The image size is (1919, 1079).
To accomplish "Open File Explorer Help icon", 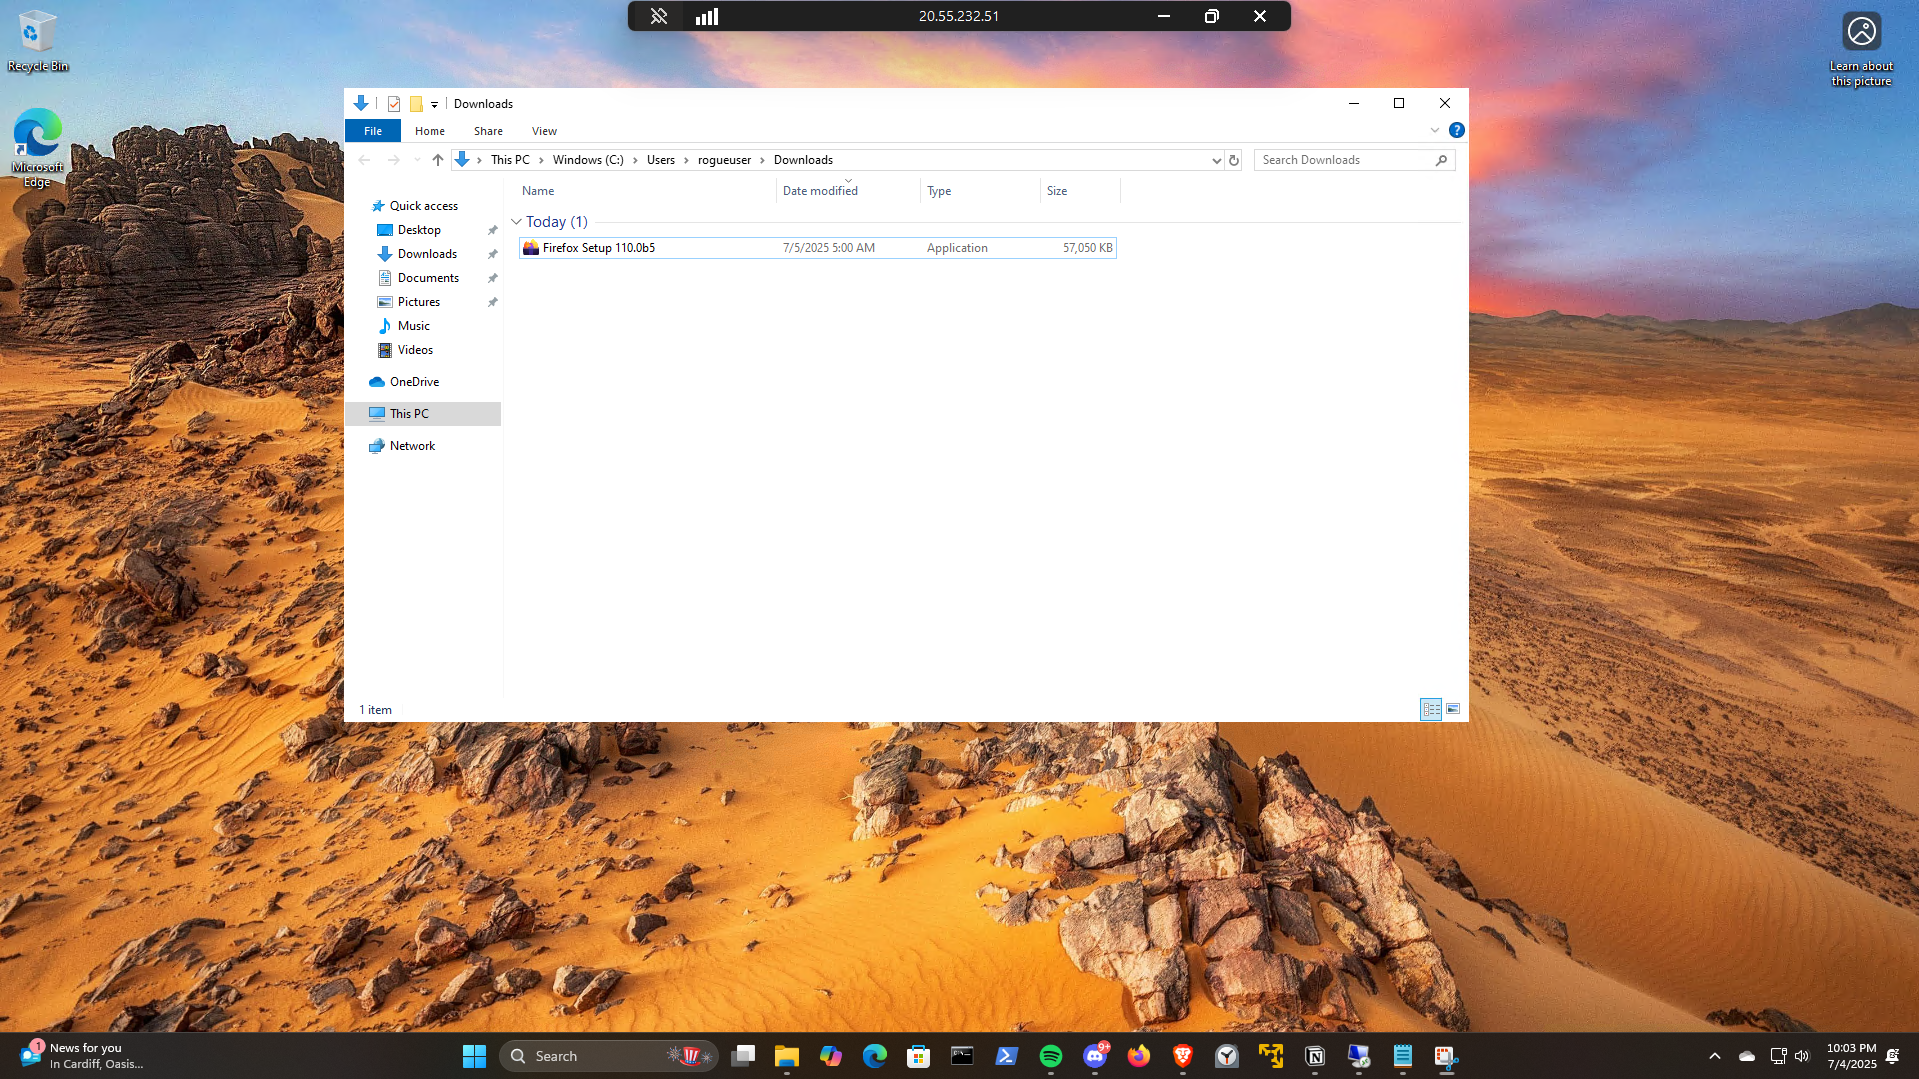I will click(x=1456, y=130).
